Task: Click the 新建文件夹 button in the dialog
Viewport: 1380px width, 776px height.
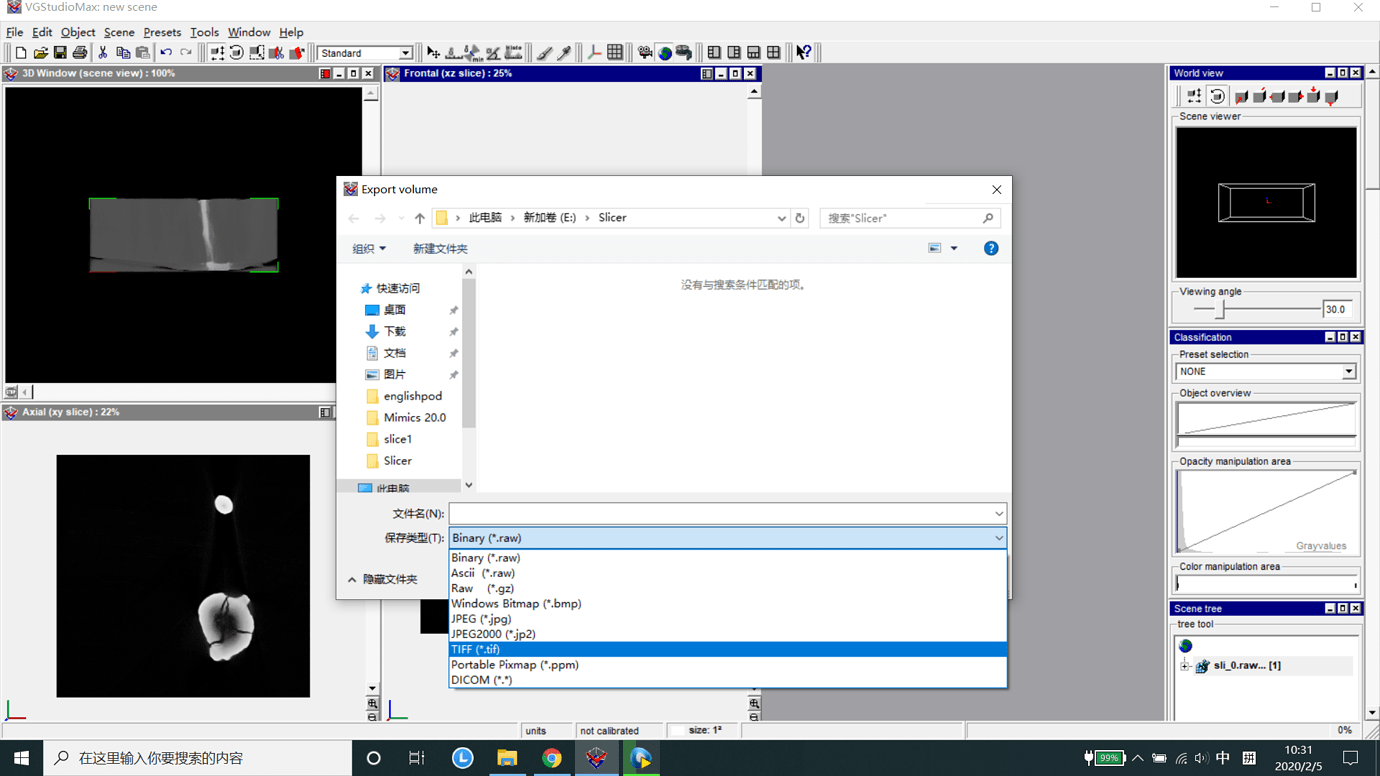Action: [440, 248]
